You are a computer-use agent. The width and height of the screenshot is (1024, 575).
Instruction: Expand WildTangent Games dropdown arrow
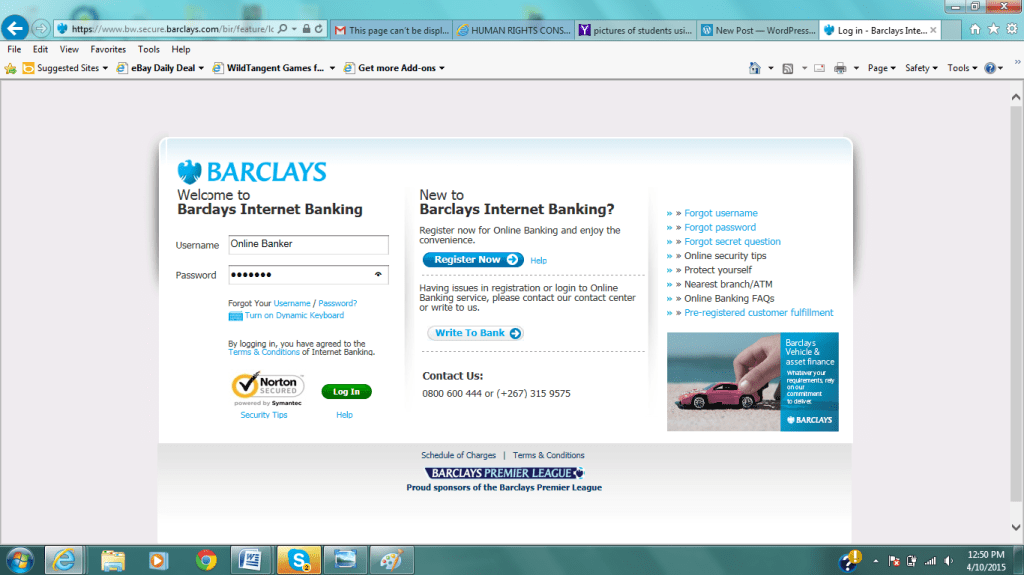pos(332,68)
